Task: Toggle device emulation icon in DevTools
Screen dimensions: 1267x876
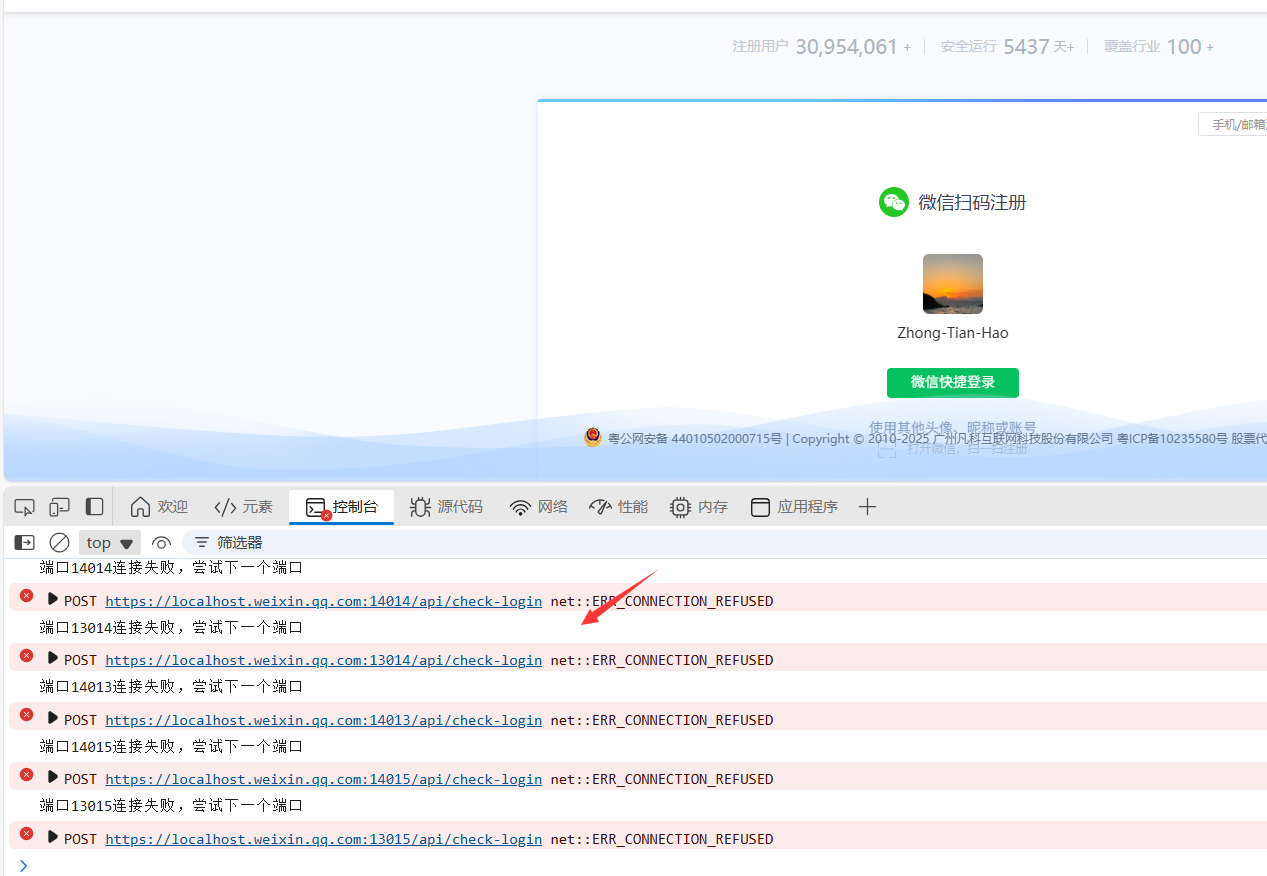Action: pyautogui.click(x=60, y=507)
